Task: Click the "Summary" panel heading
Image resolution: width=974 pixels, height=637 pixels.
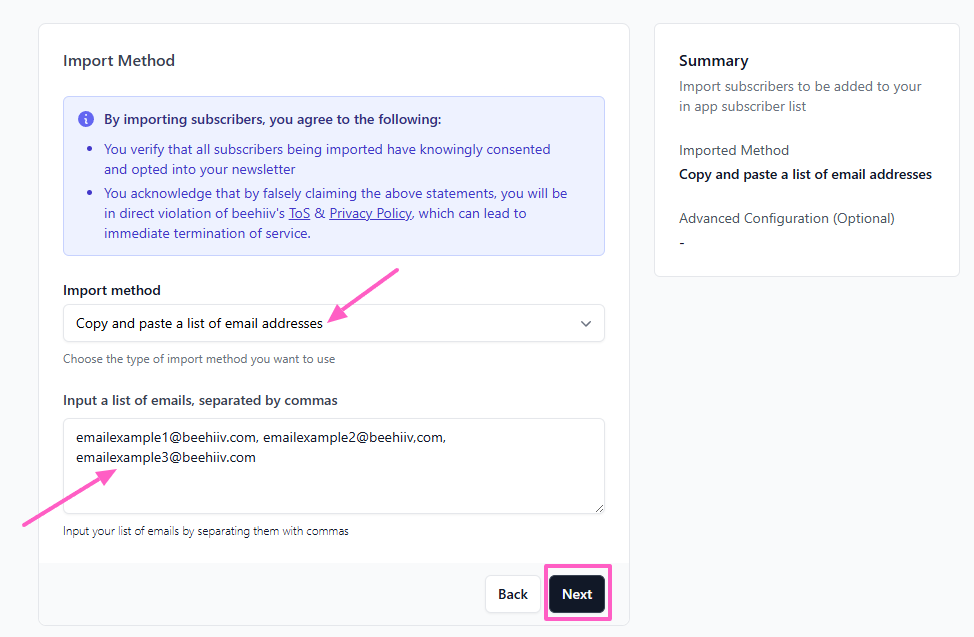Action: (x=713, y=61)
